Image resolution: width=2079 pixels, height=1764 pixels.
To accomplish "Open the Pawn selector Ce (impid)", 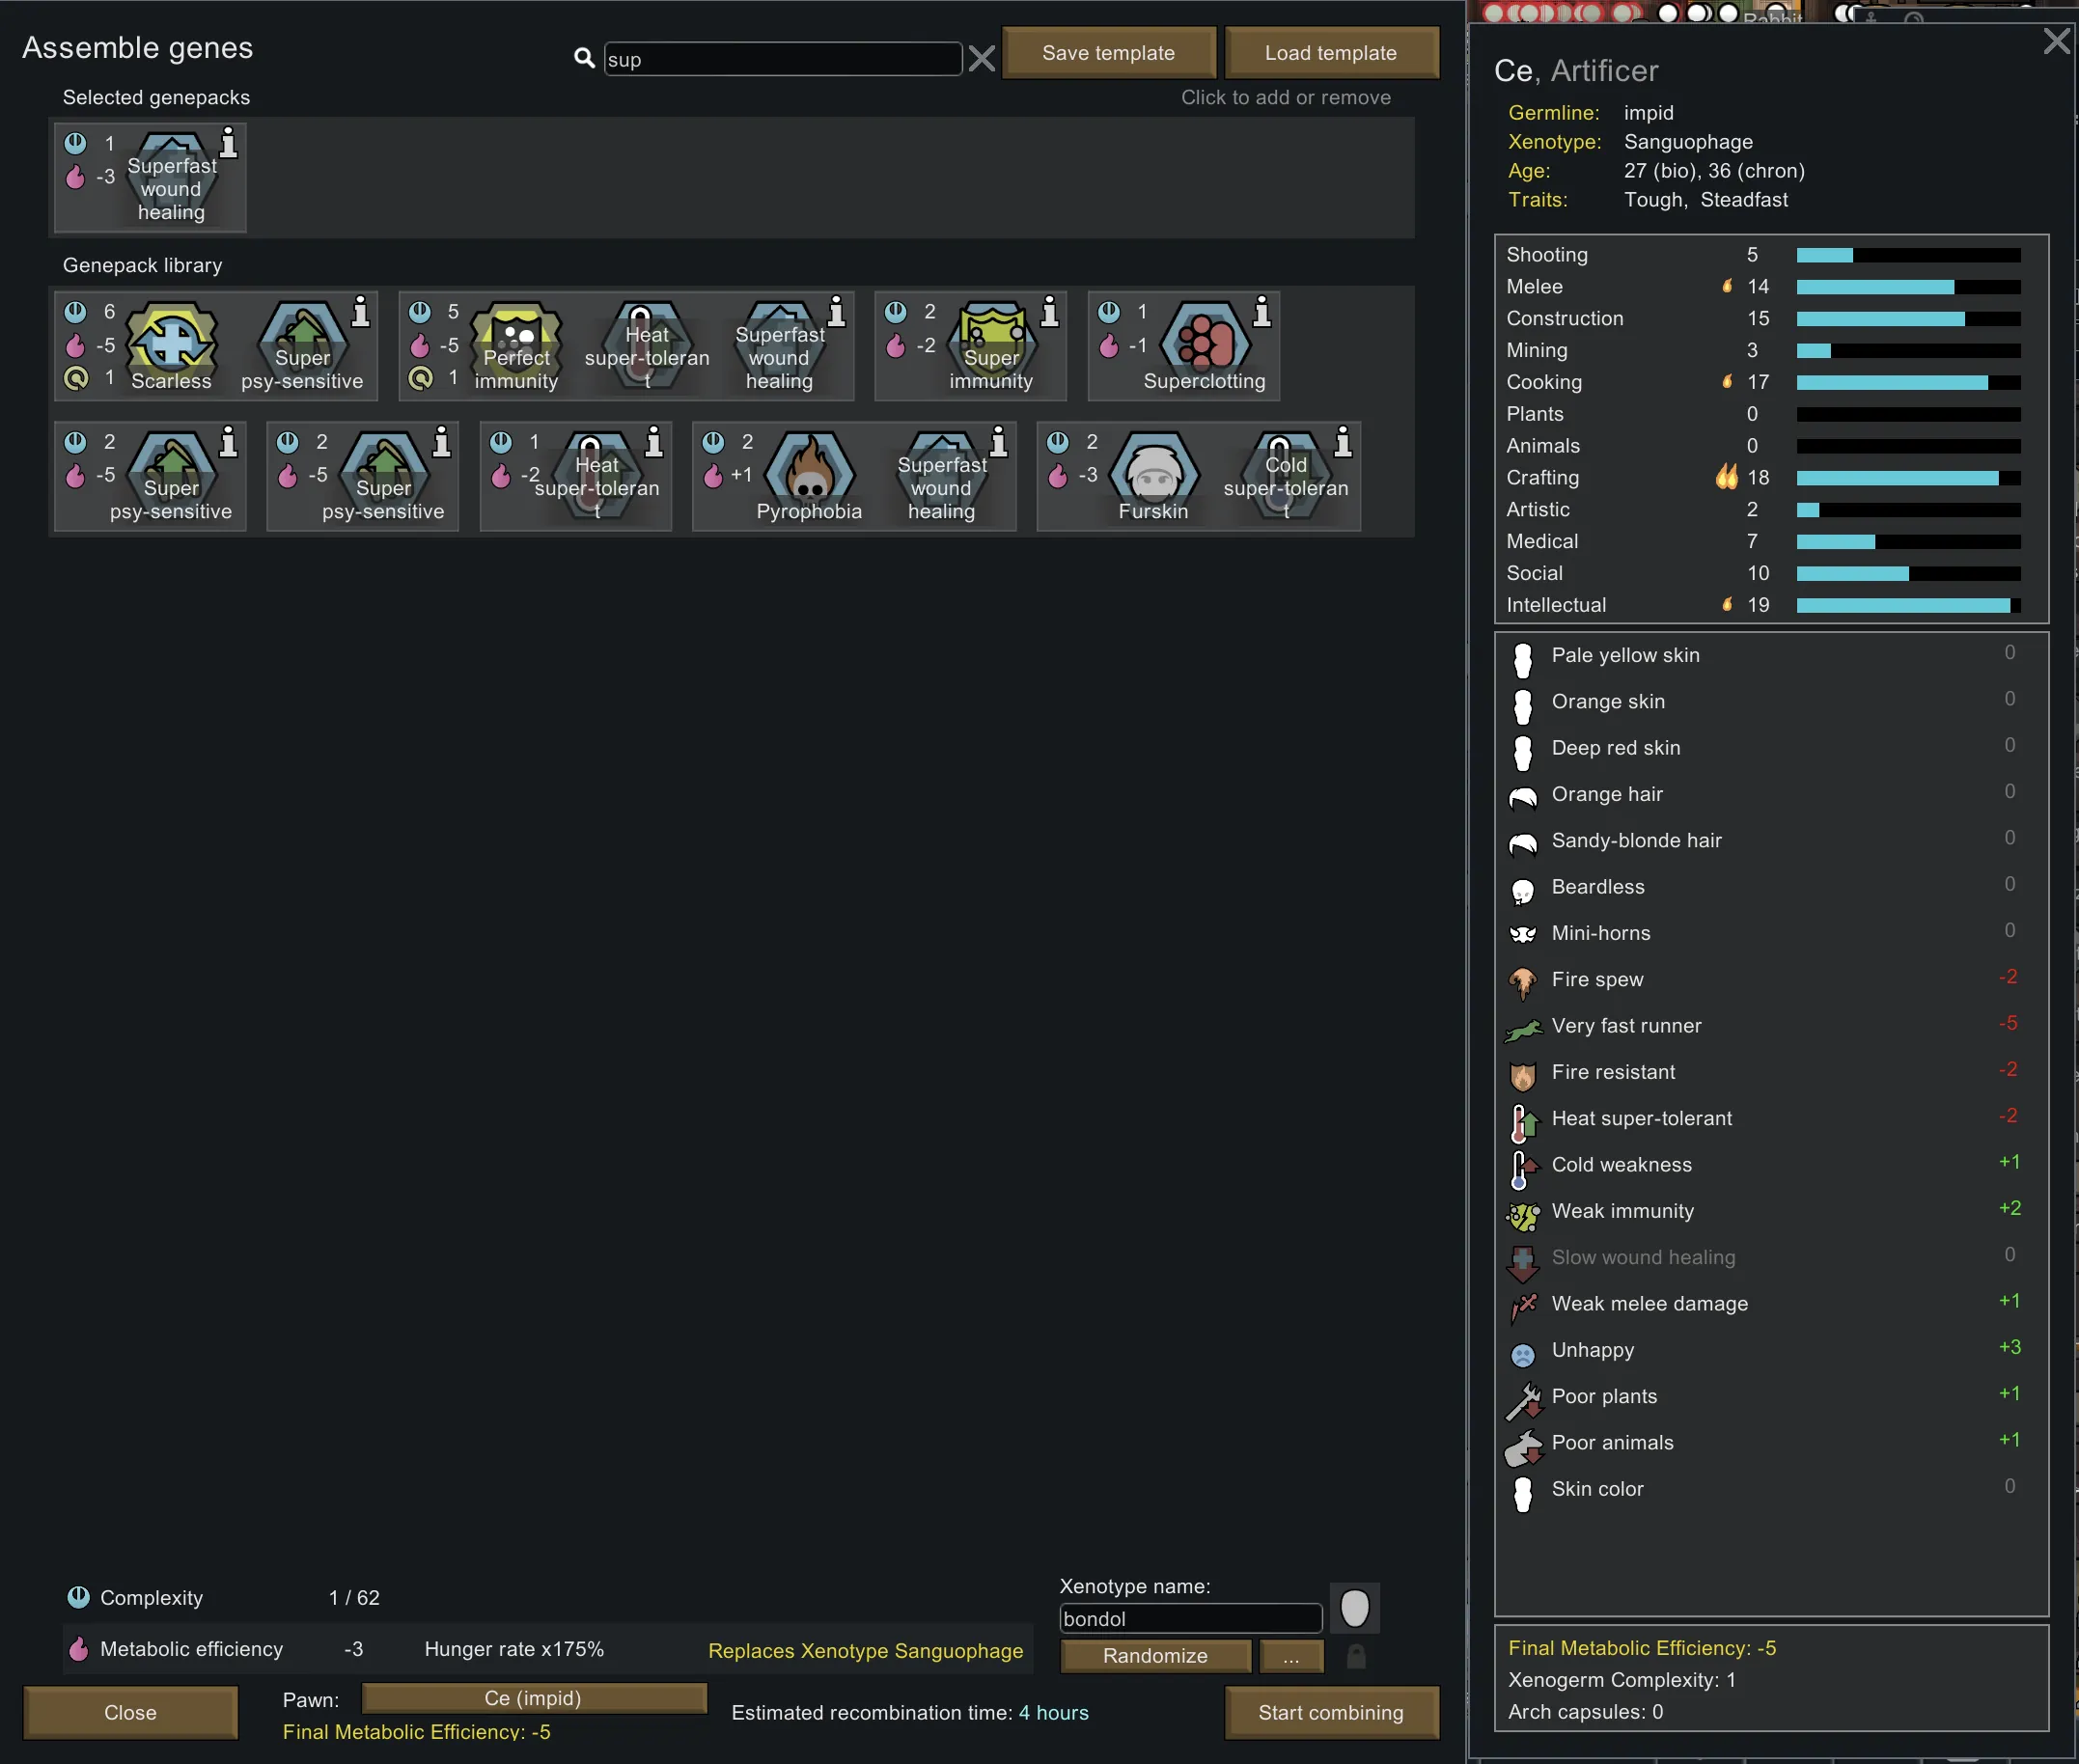I will [x=533, y=1698].
